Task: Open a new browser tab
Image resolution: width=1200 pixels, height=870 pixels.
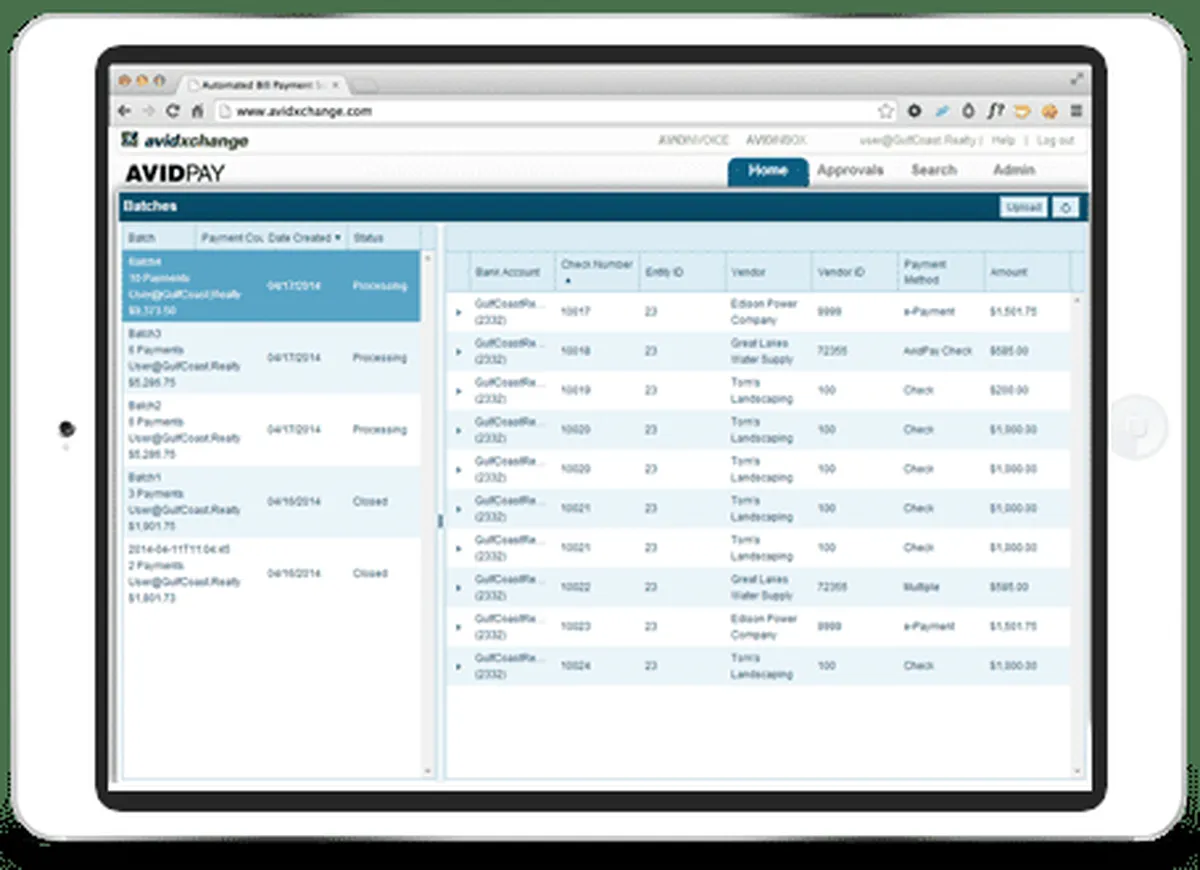Action: click(365, 86)
